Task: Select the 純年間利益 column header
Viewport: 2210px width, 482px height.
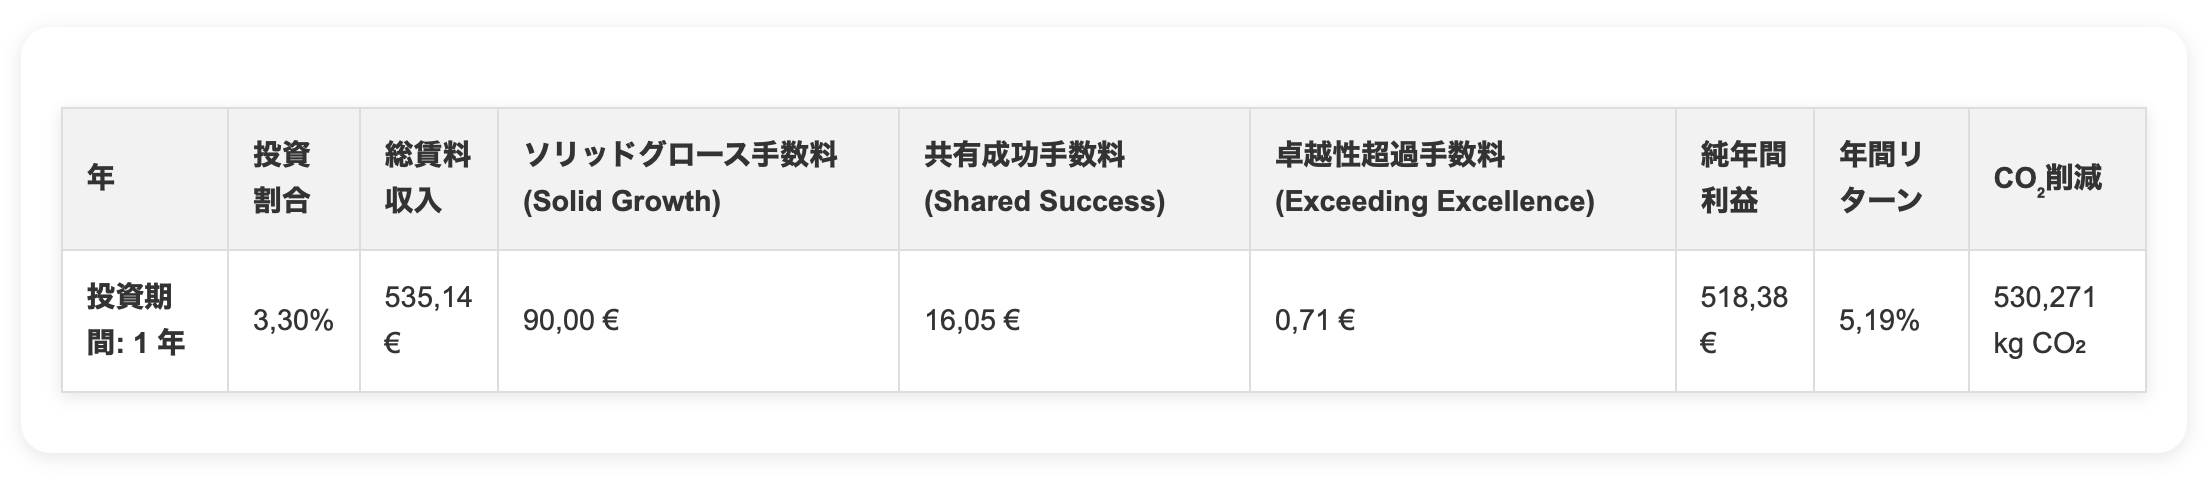Action: (x=1743, y=179)
